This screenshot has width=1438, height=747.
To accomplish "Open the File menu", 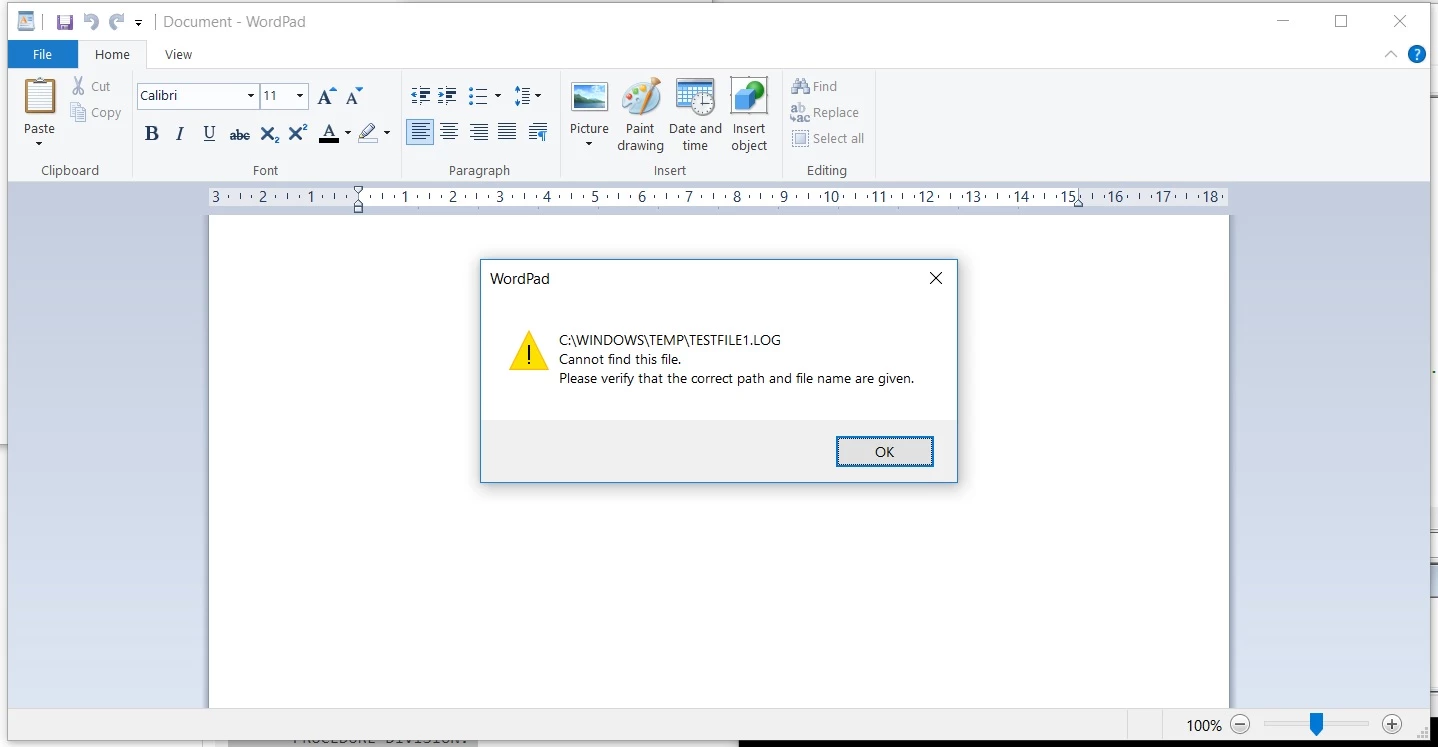I will (x=42, y=54).
